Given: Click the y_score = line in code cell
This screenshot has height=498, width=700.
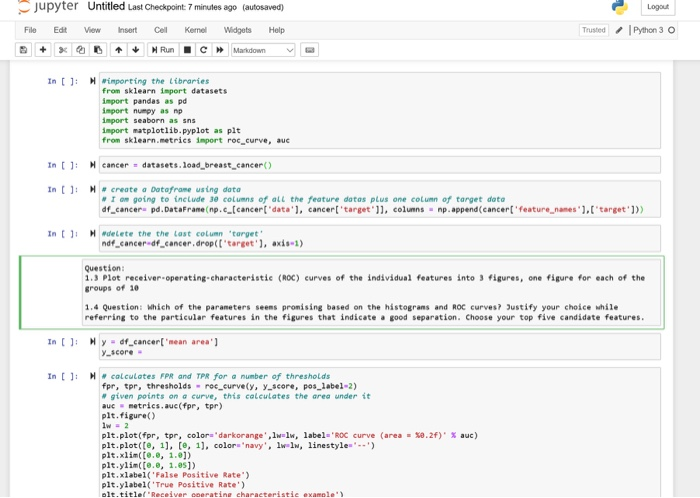Looking at the screenshot, I should (122, 352).
